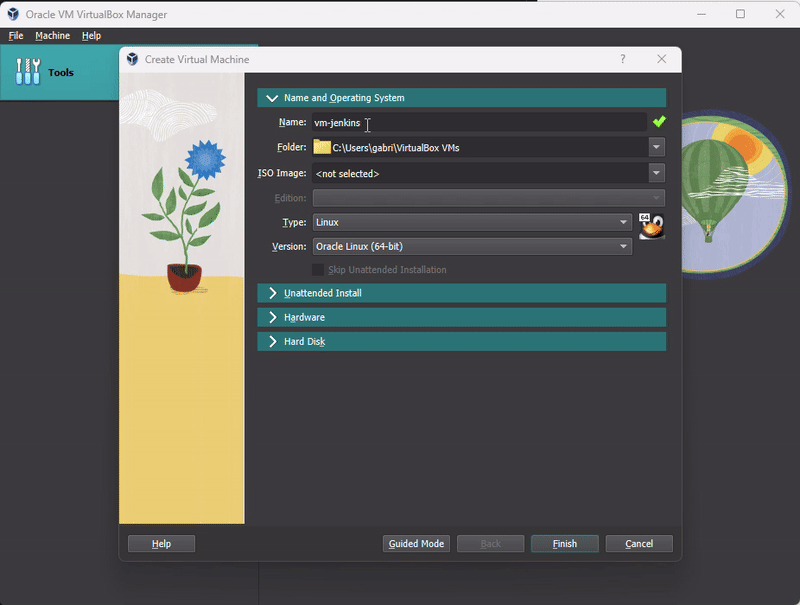The width and height of the screenshot is (800, 605).
Task: Click the Finish button
Action: (x=564, y=543)
